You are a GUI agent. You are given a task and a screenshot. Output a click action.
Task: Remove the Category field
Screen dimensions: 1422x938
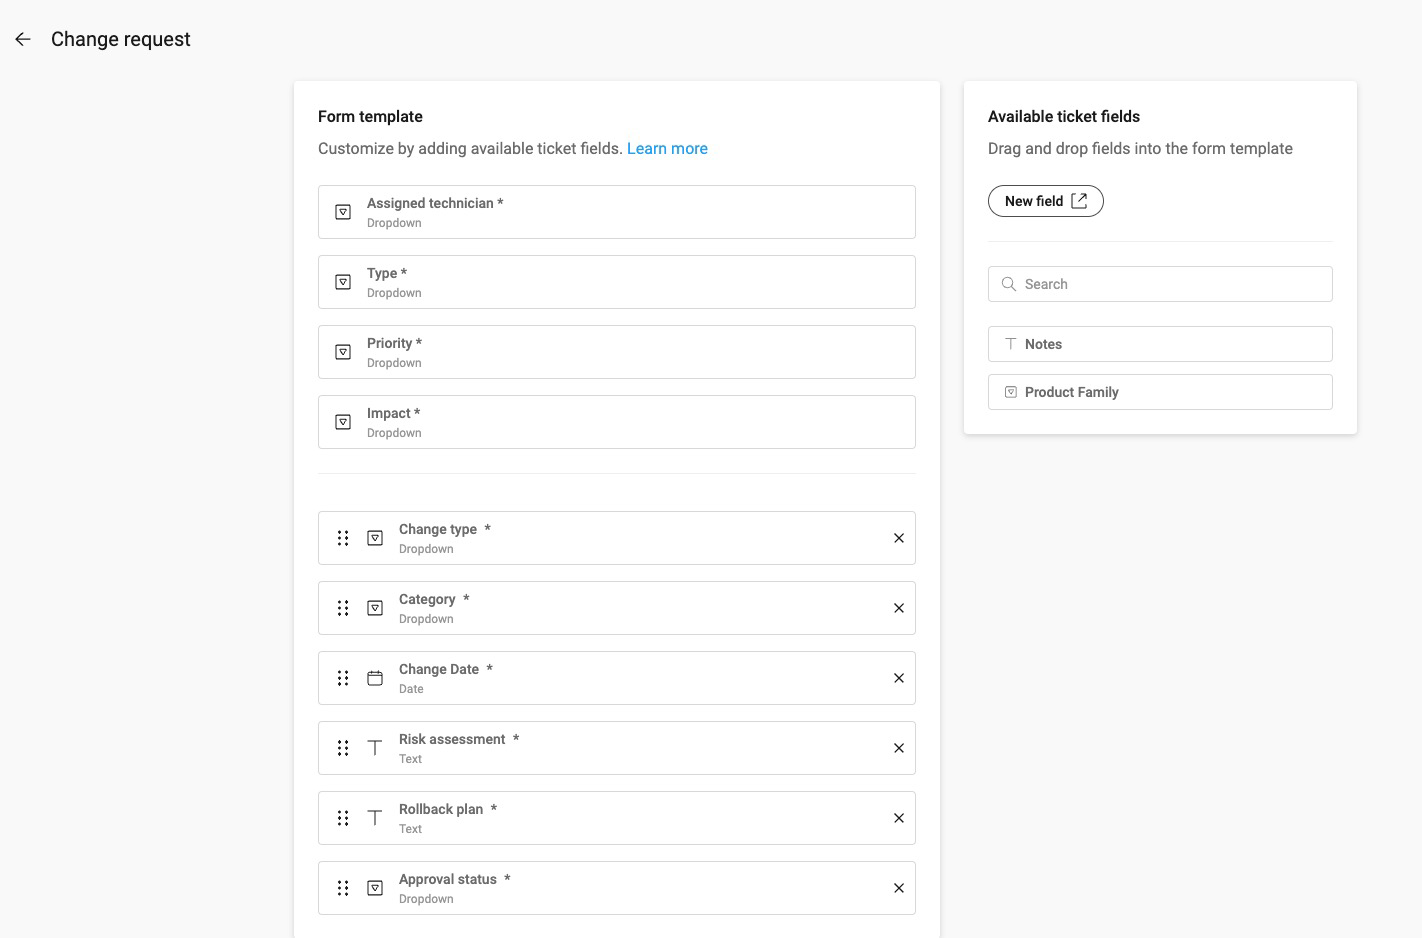899,608
